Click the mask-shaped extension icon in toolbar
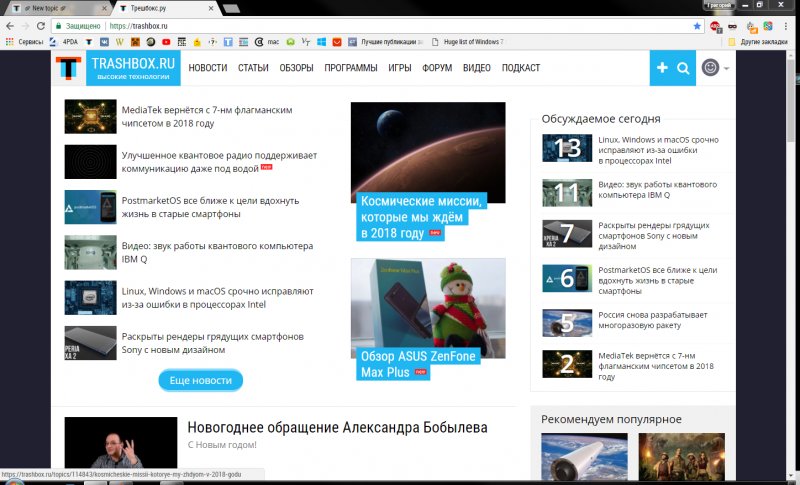Screen dimensions: 800x485 (x=733, y=26)
